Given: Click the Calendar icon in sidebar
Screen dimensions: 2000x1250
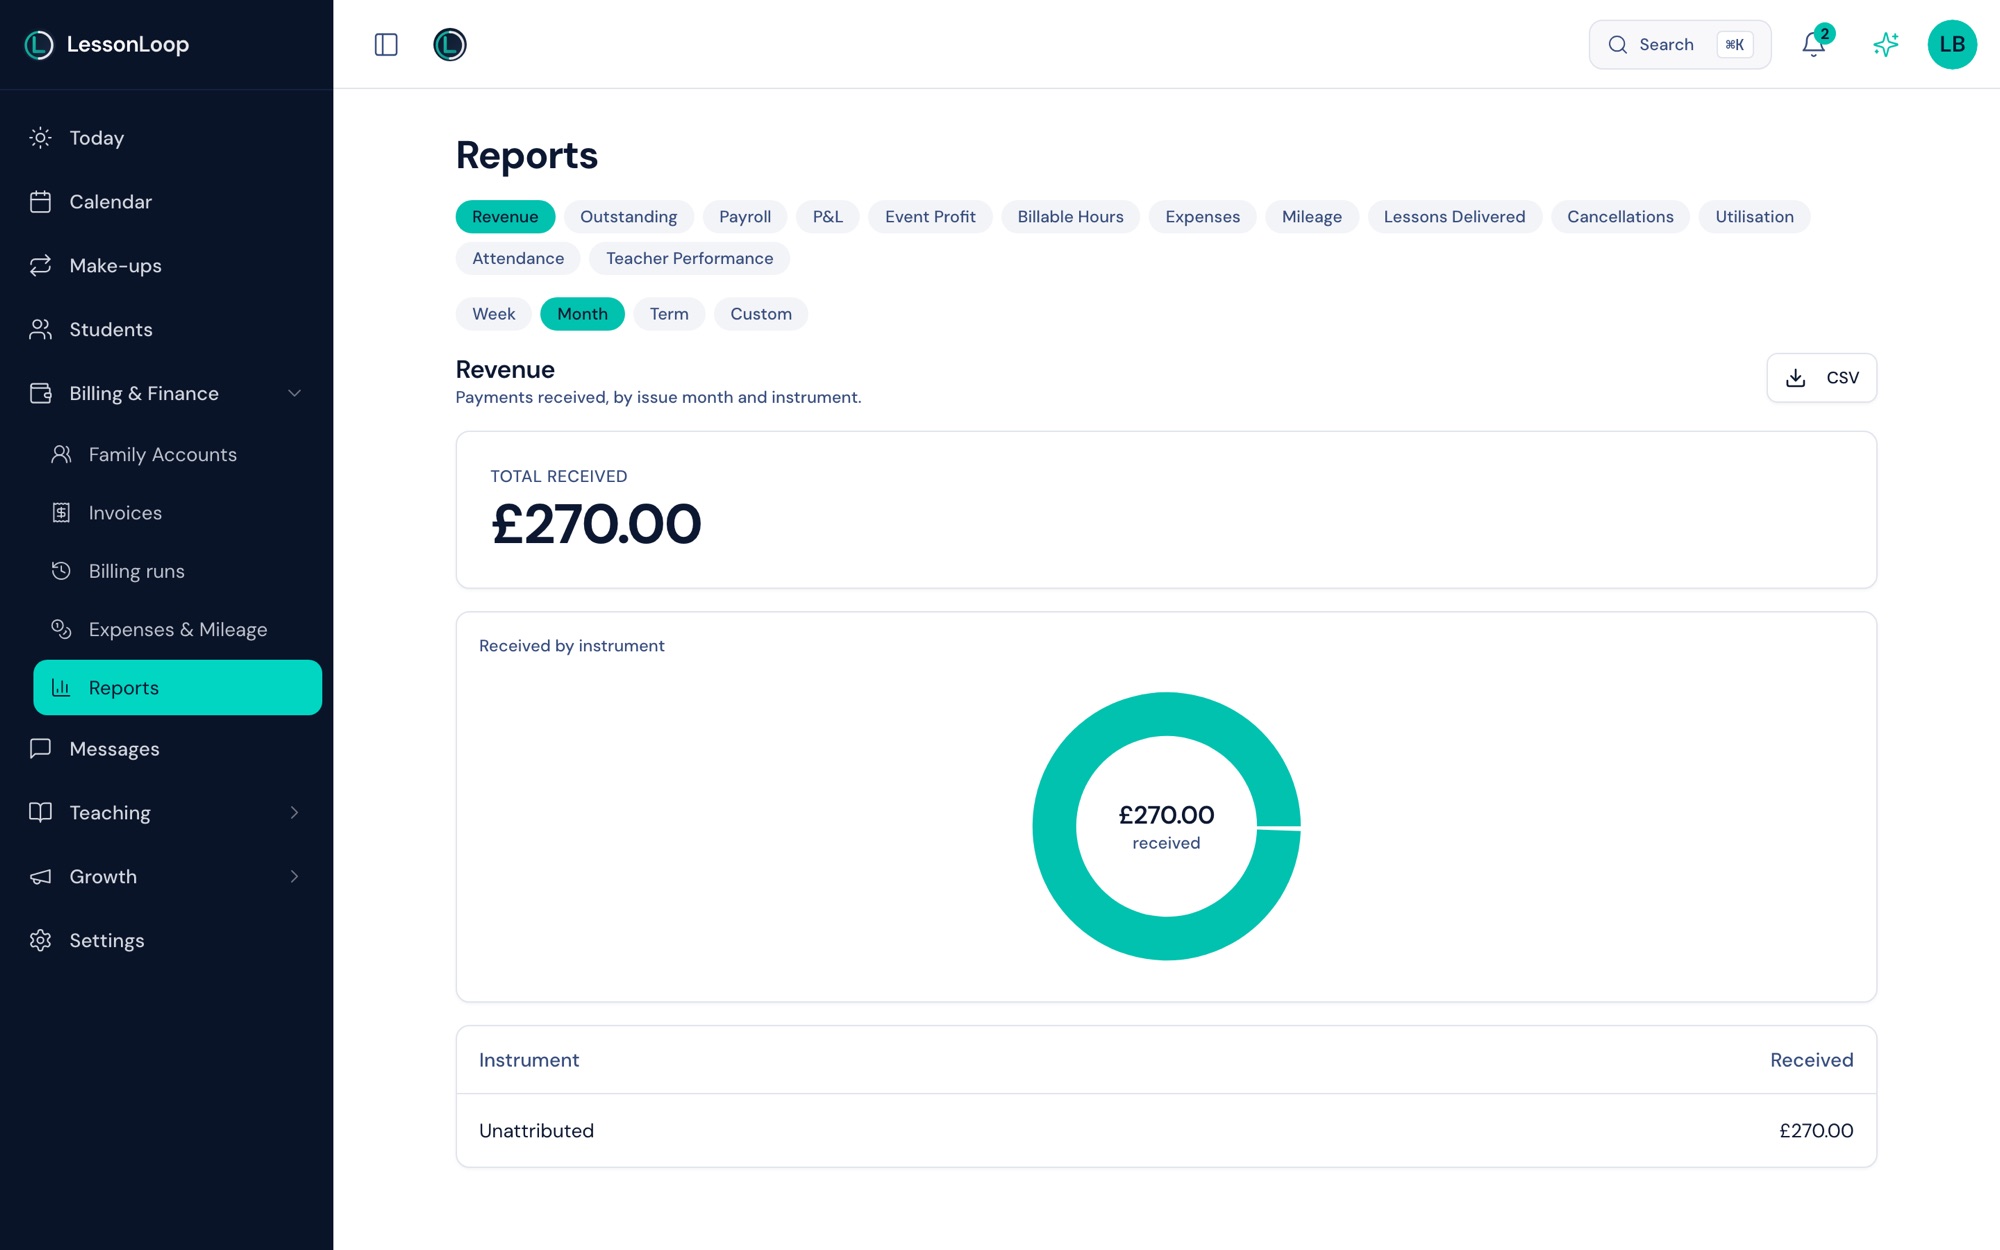Looking at the screenshot, I should click(x=40, y=202).
